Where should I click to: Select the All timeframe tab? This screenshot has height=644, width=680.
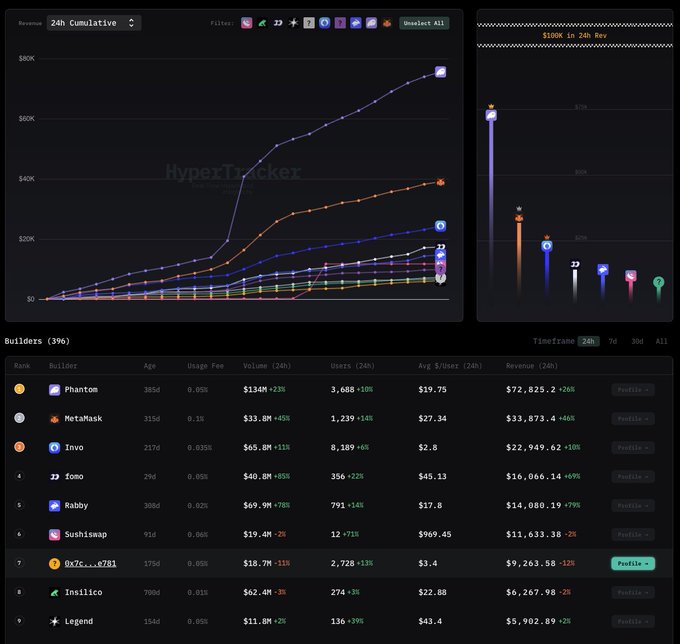coord(661,341)
